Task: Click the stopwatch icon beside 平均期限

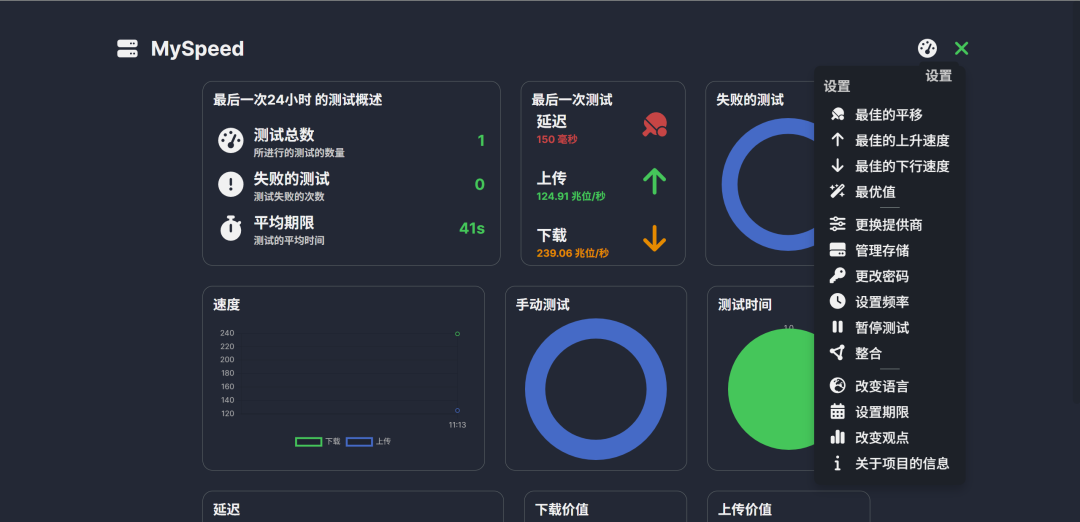Action: point(231,228)
